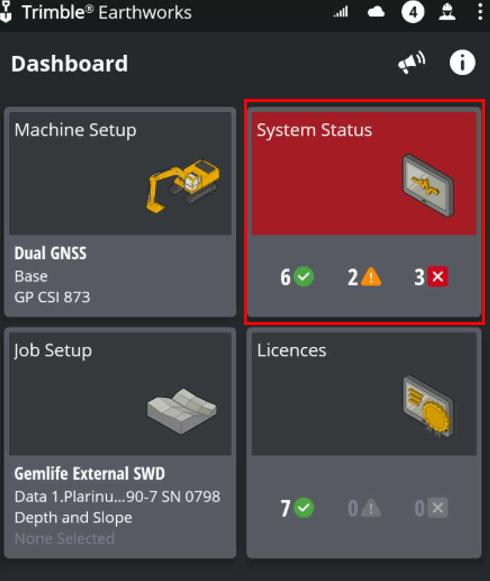Open the Job Setup tile

click(x=120, y=443)
